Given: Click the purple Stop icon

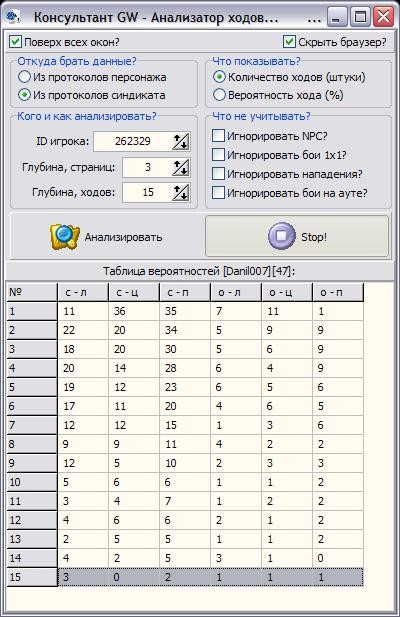Looking at the screenshot, I should tap(282, 236).
